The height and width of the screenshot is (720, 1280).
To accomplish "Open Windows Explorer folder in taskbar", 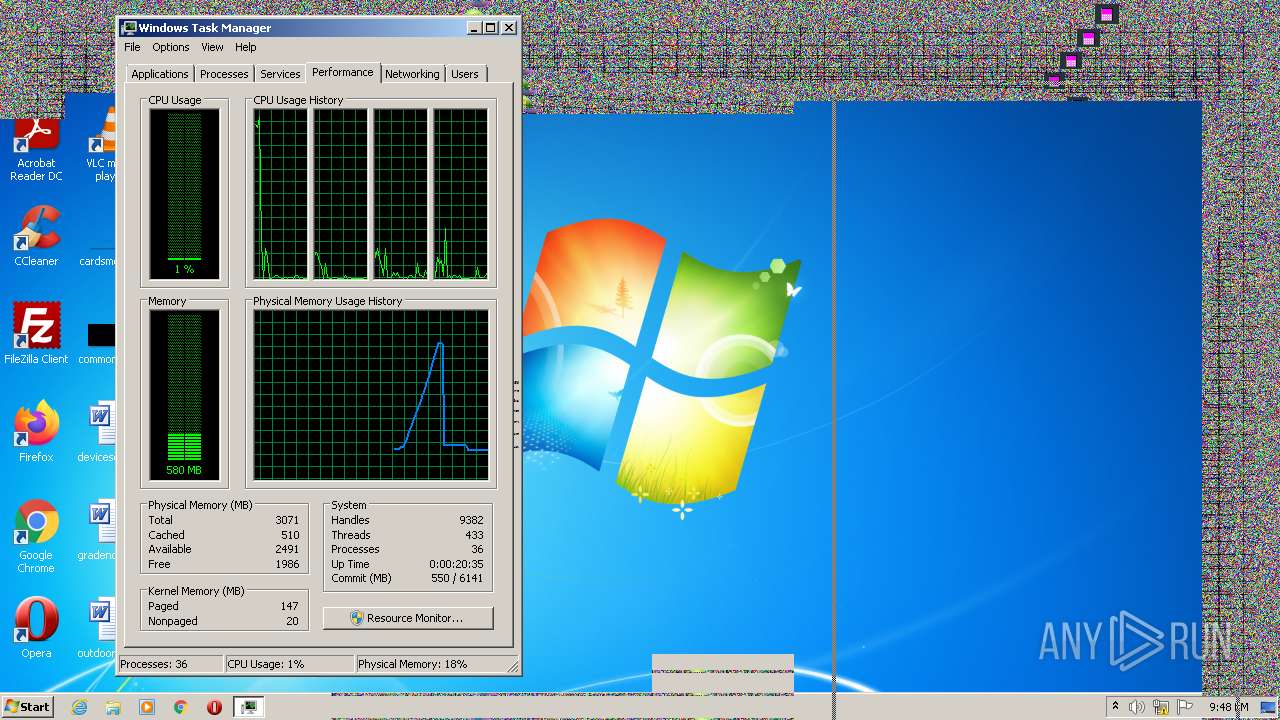I will click(x=113, y=707).
